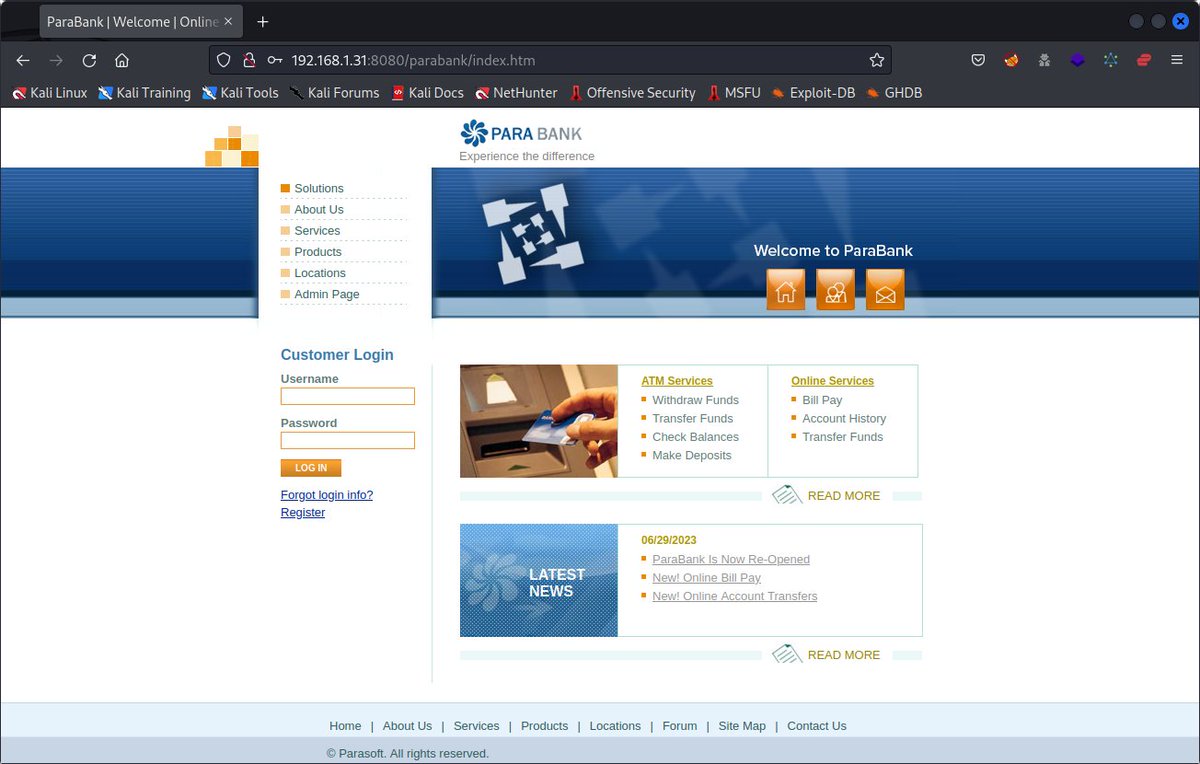1200x764 pixels.
Task: Click the orange About Us people icon
Action: [x=836, y=290]
